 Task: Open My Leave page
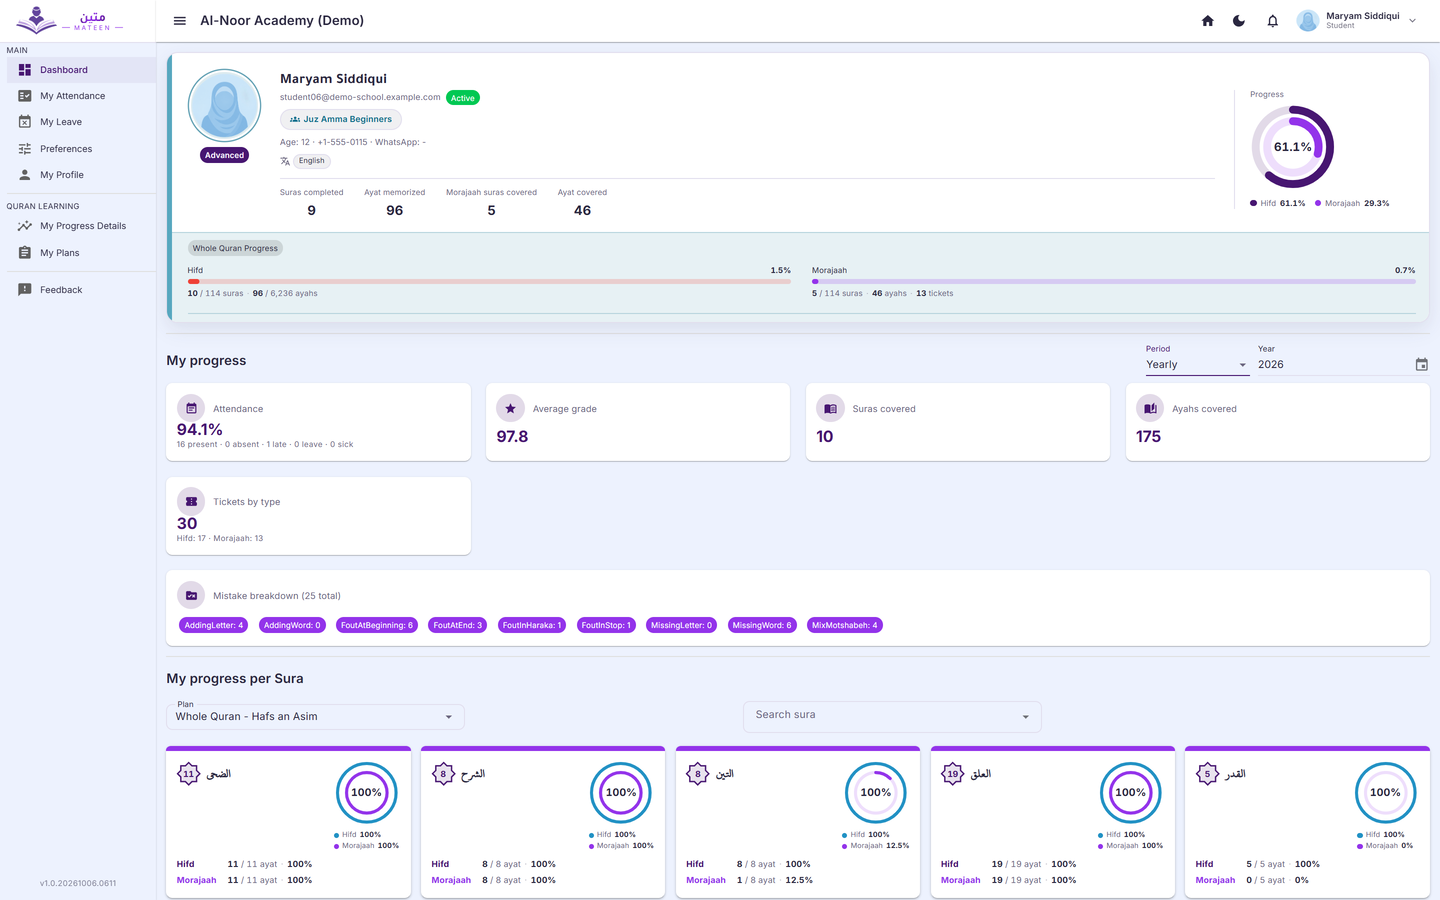coord(81,122)
